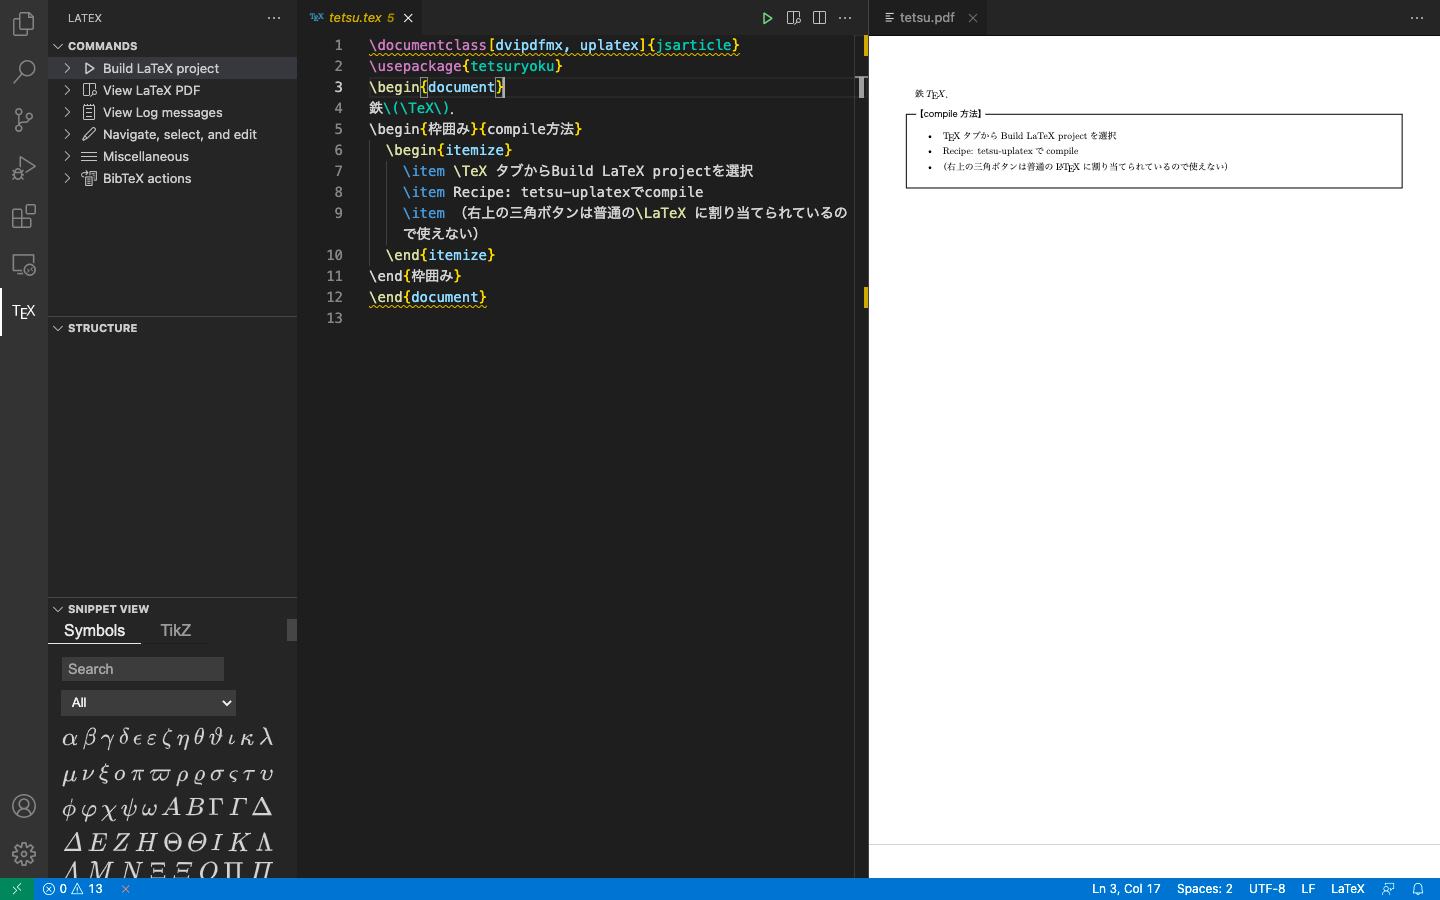Click line number 13 in gutter
1440x900 pixels.
point(334,318)
